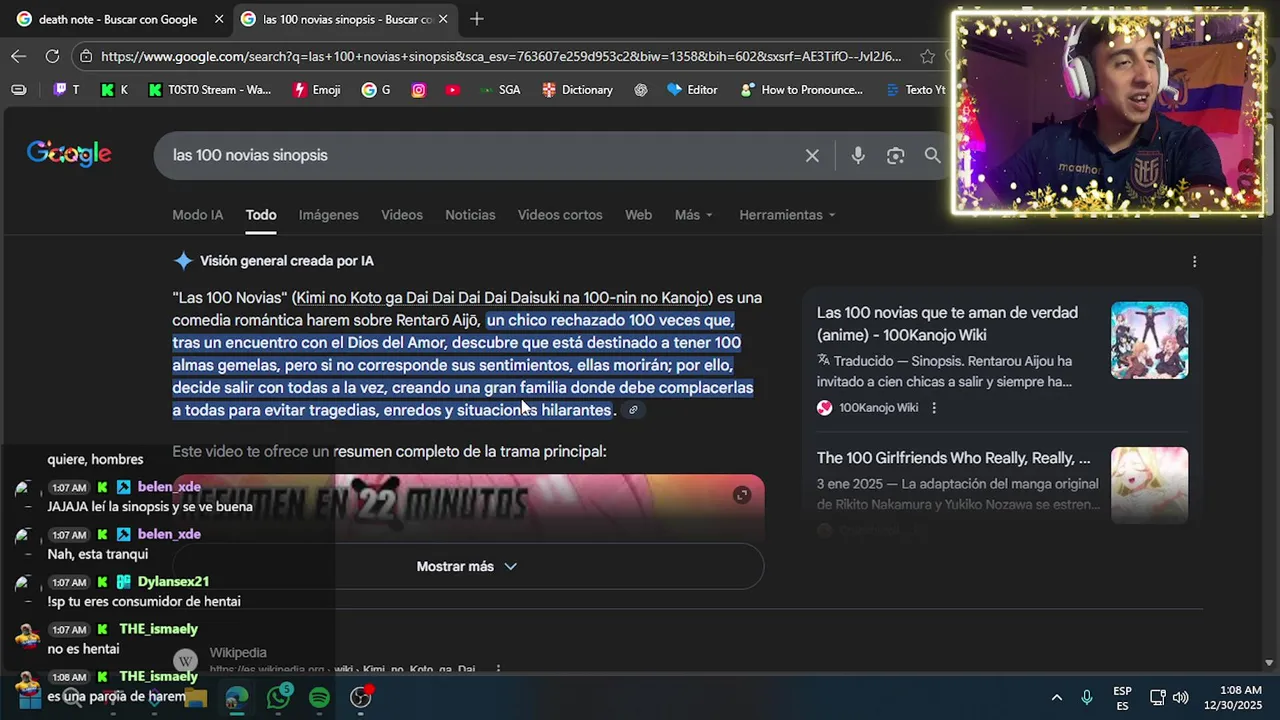The height and width of the screenshot is (720, 1280).
Task: Open Twitch 'T' bookmark
Action: (x=66, y=89)
